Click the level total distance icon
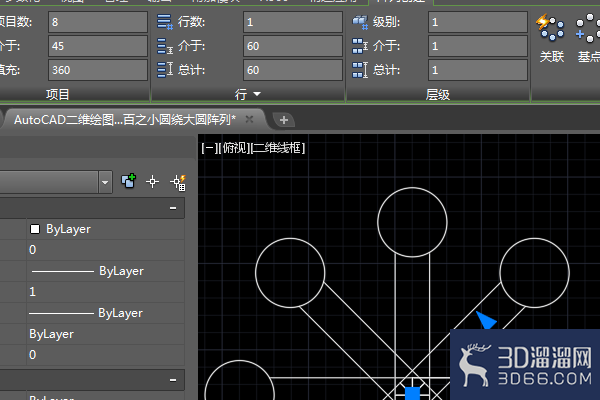This screenshot has width=600, height=400. click(360, 70)
